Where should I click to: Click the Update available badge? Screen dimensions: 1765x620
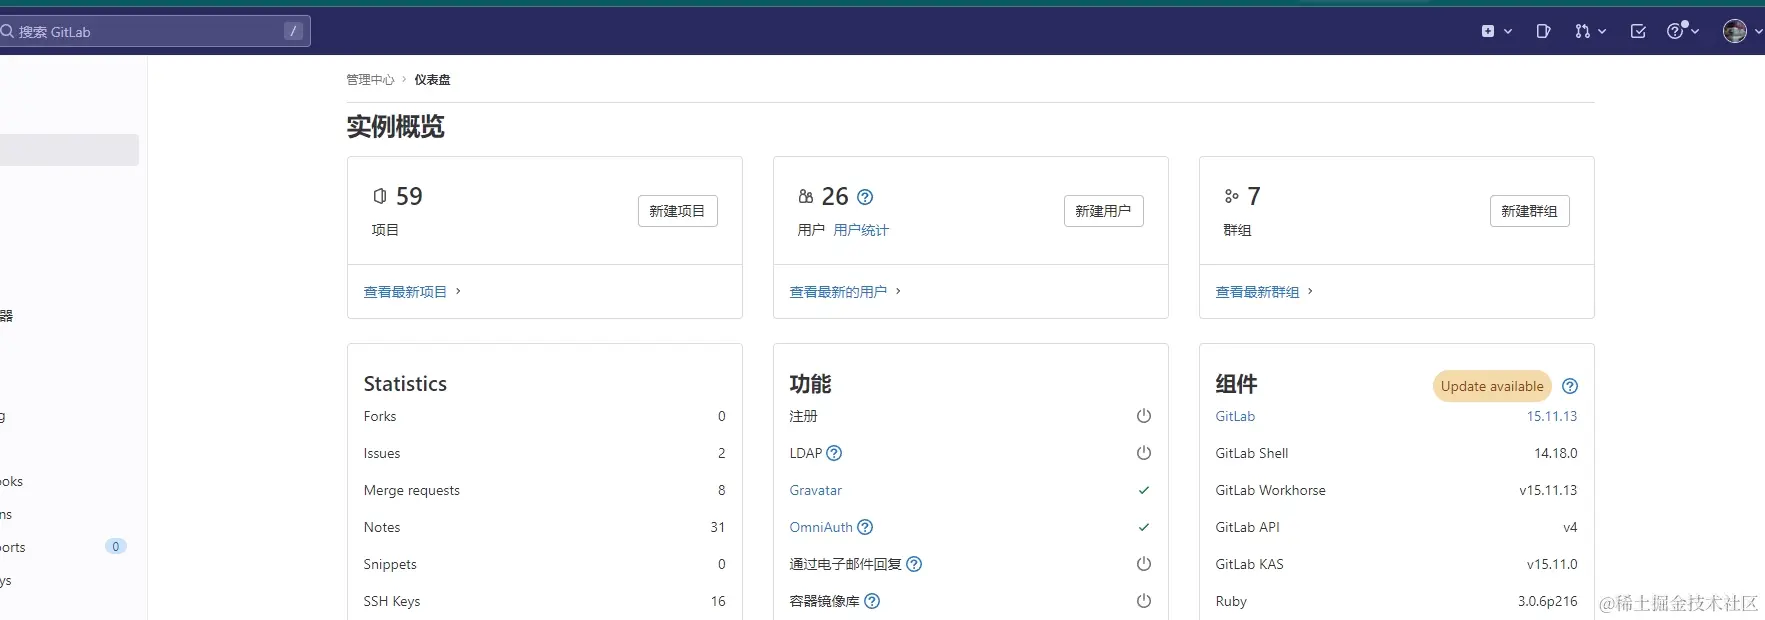(1492, 386)
